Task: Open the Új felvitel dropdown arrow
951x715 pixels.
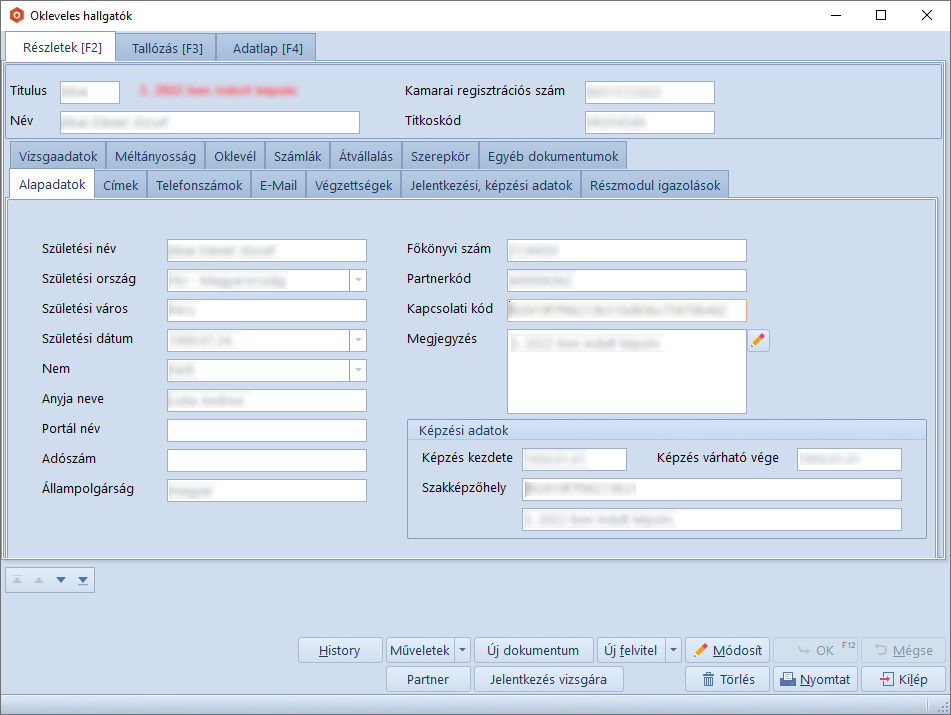Action: [673, 650]
